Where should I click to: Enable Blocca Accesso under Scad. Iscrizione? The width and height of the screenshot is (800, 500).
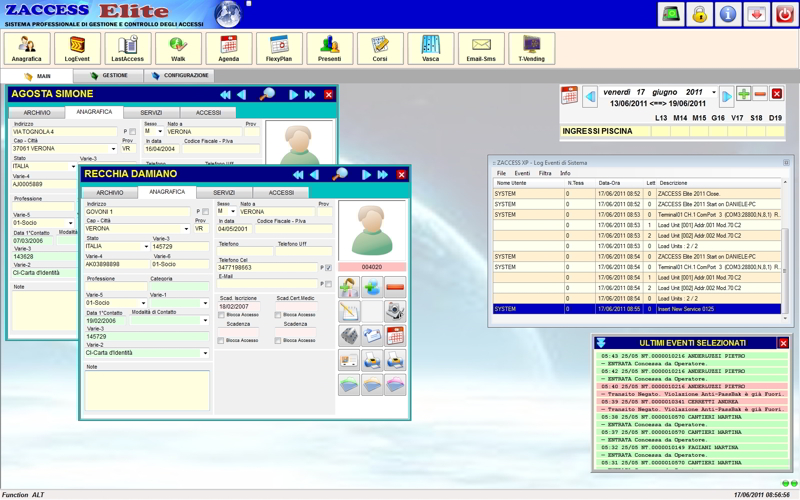[221, 315]
